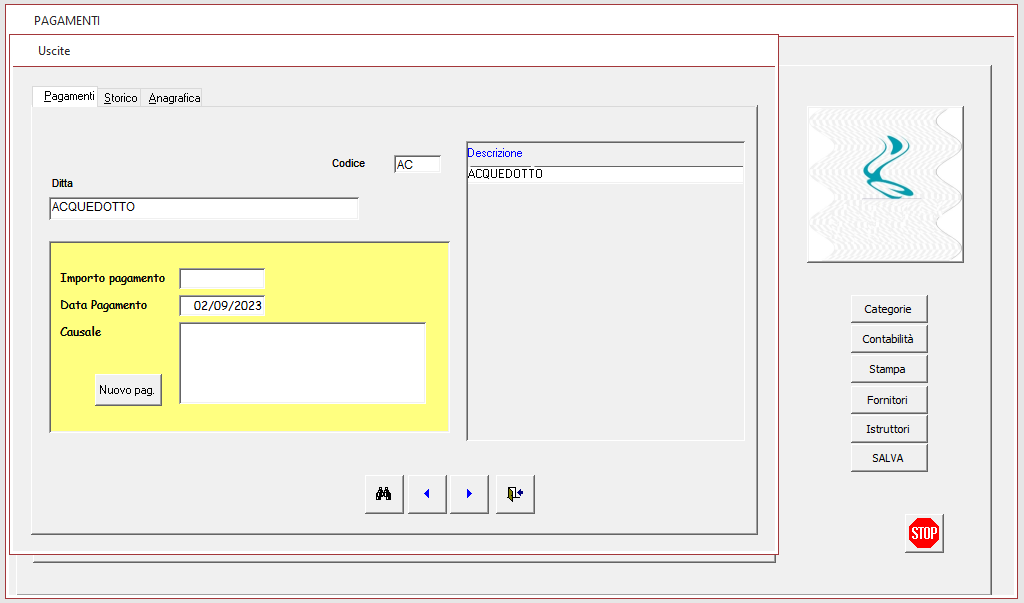Screen dimensions: 1024x603
Task: Go to next record with right arrow
Action: click(x=469, y=494)
